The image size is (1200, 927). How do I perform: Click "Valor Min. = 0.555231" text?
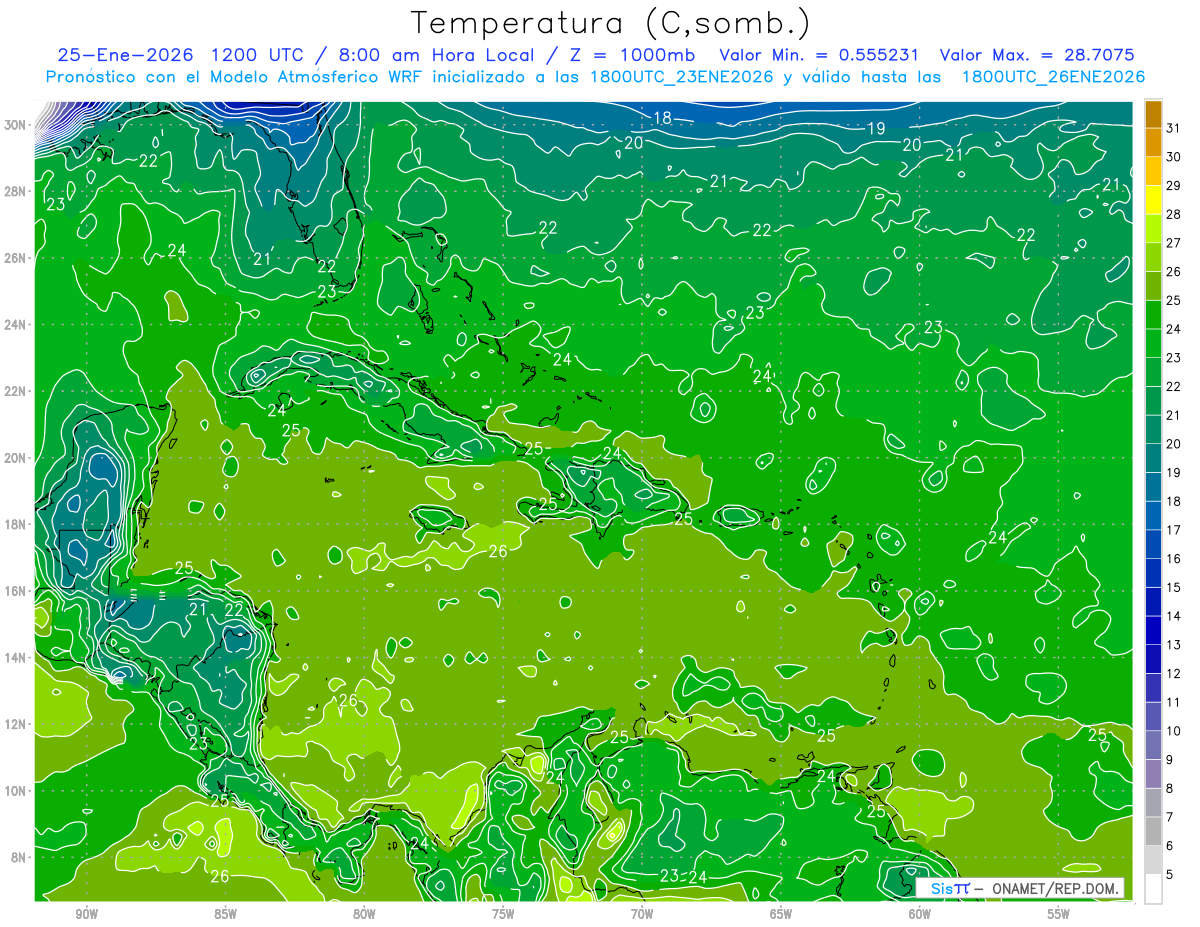820,54
